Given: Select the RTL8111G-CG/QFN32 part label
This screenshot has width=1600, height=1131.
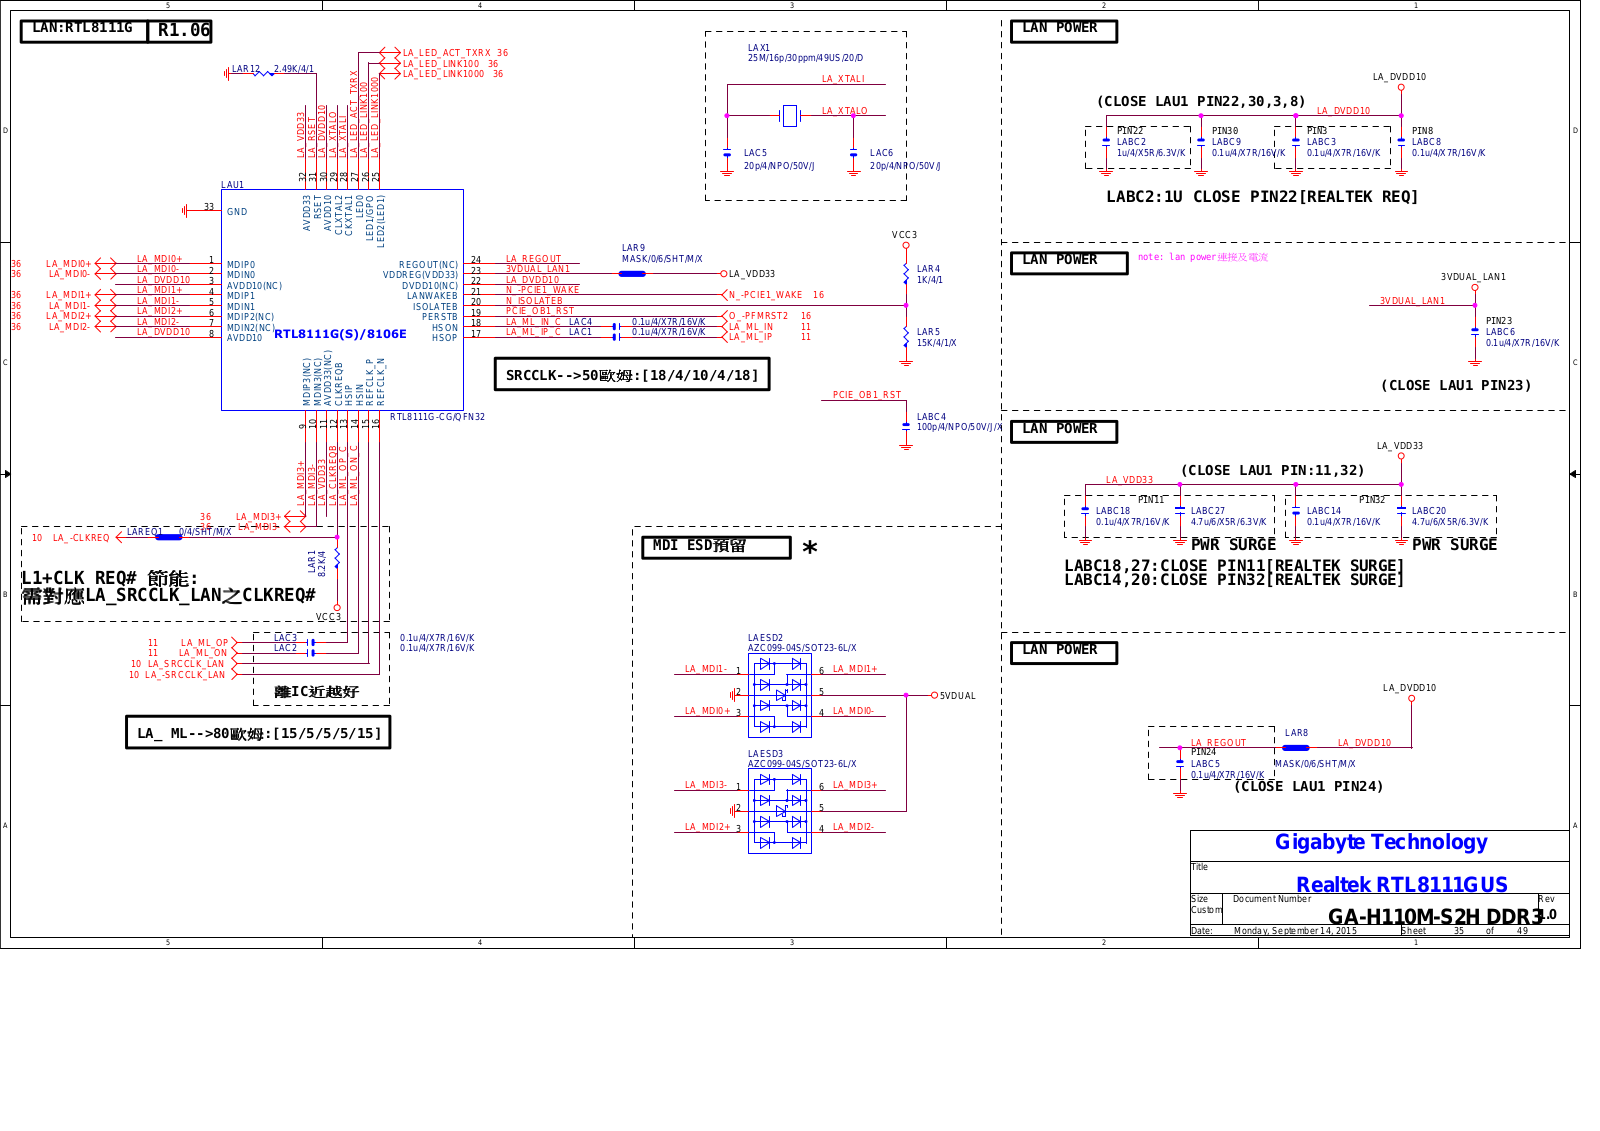Looking at the screenshot, I should [x=437, y=417].
